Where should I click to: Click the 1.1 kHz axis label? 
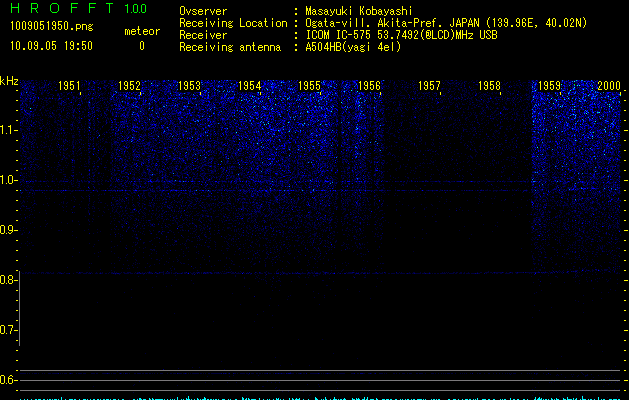coord(8,130)
